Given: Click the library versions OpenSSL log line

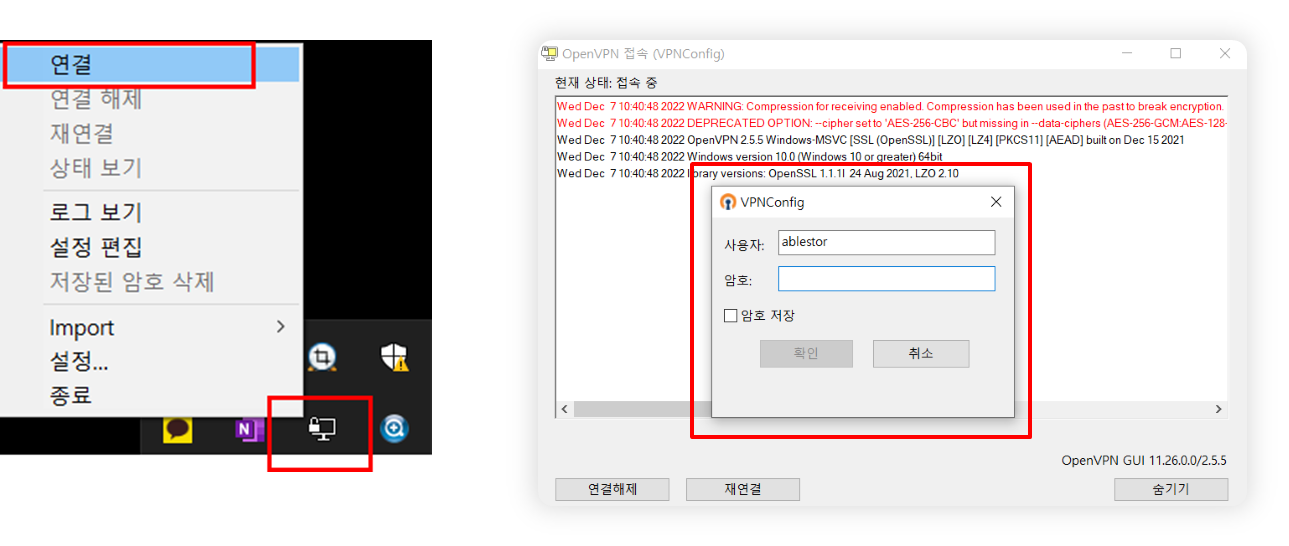Looking at the screenshot, I should coord(758,174).
